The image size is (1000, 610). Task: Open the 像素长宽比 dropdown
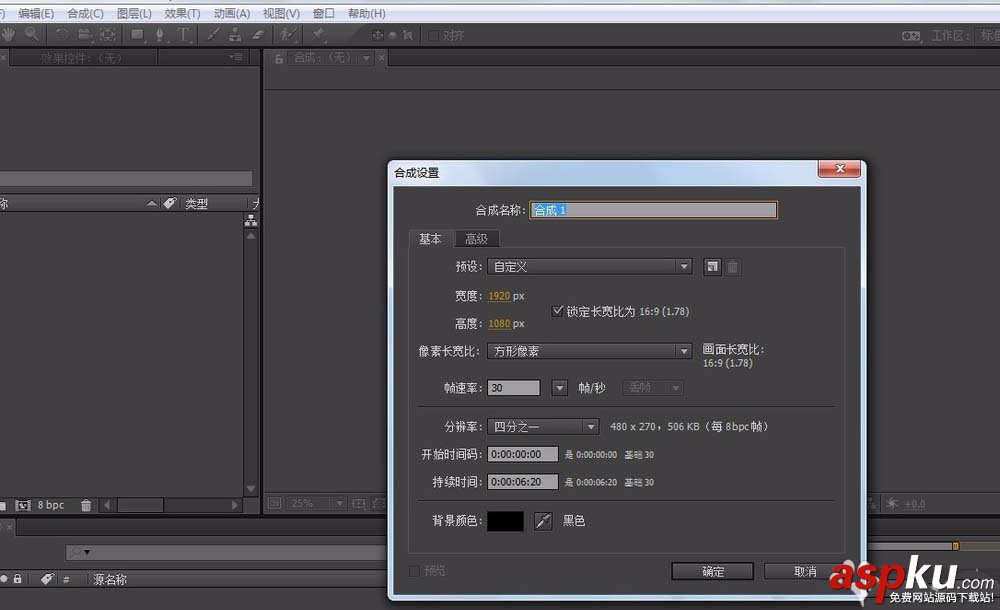[x=589, y=351]
